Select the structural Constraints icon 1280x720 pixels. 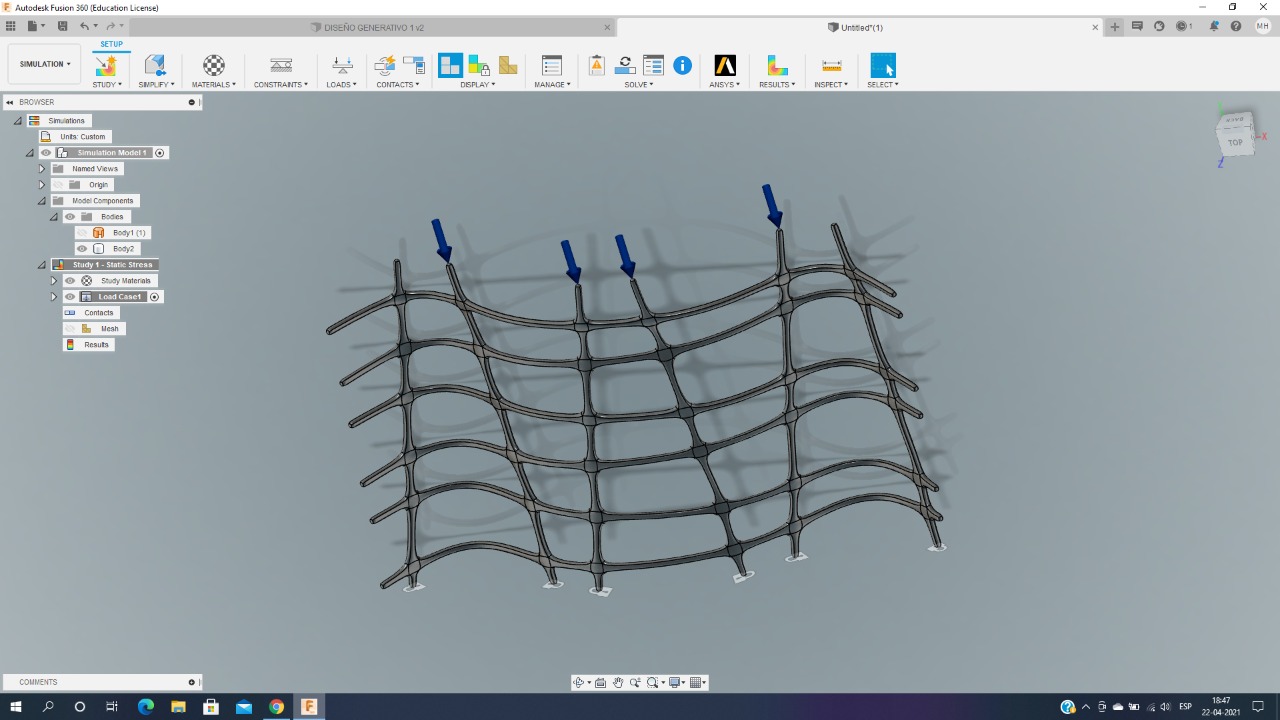[x=281, y=65]
